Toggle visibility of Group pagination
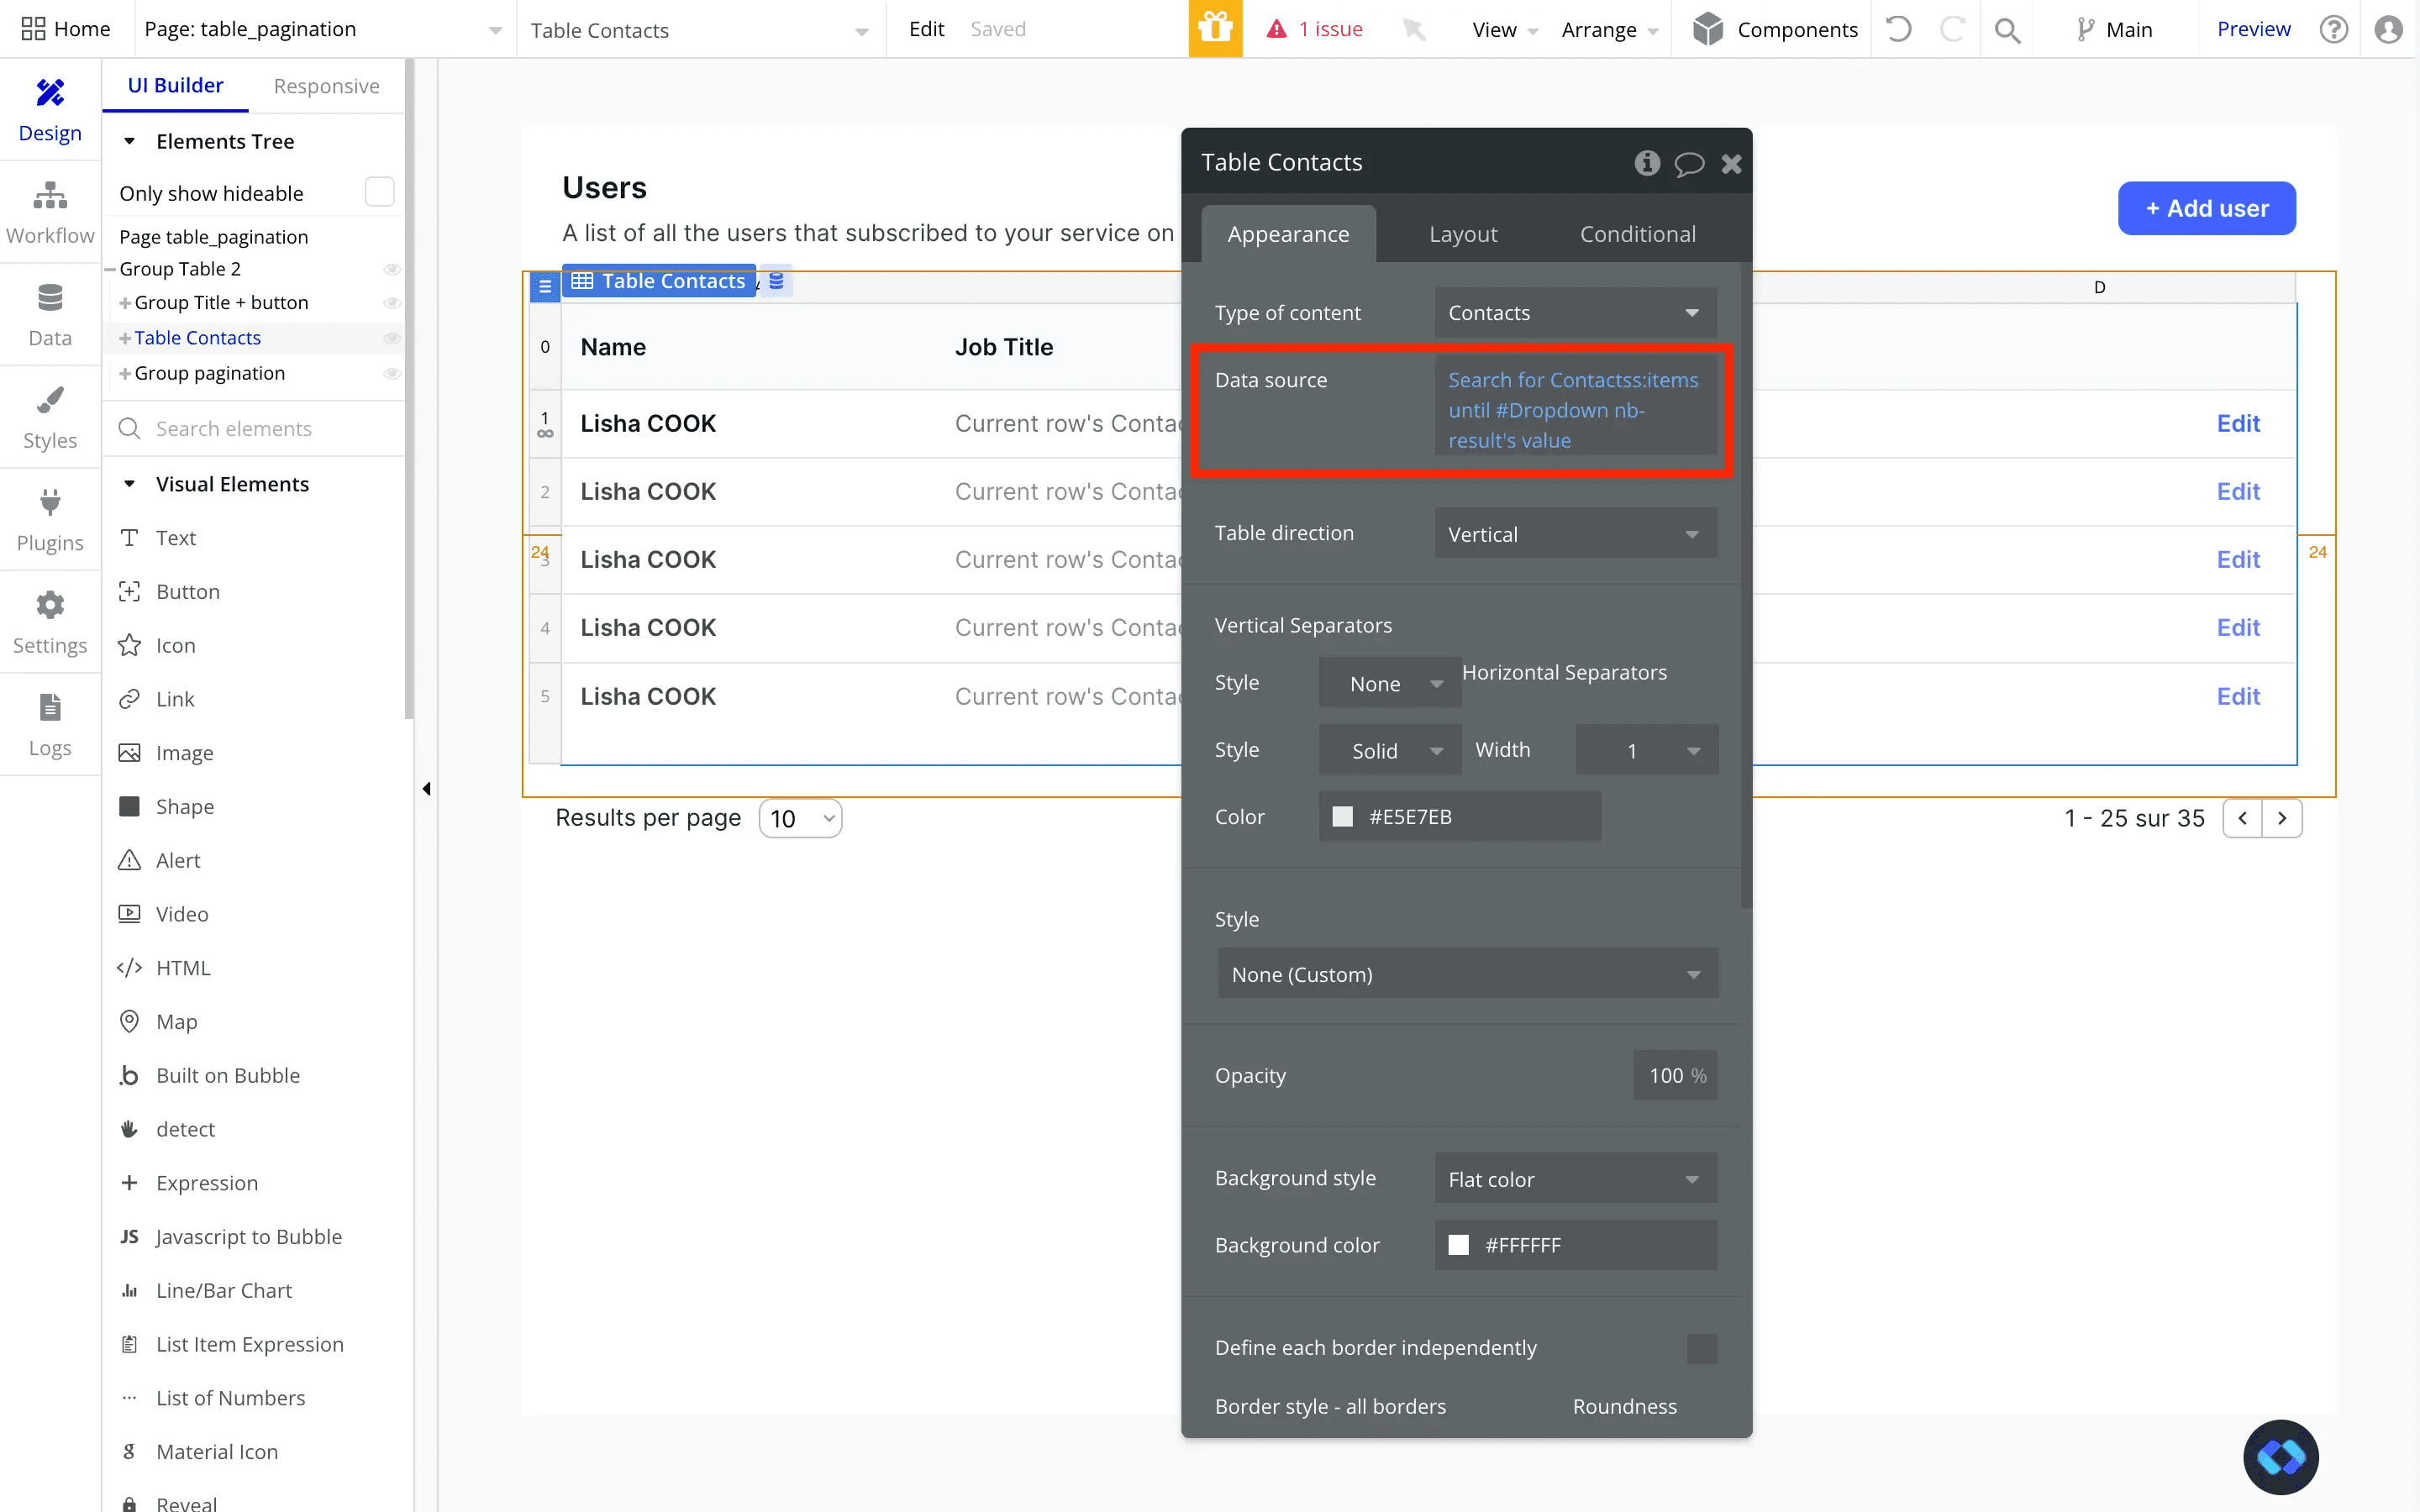 pos(392,373)
